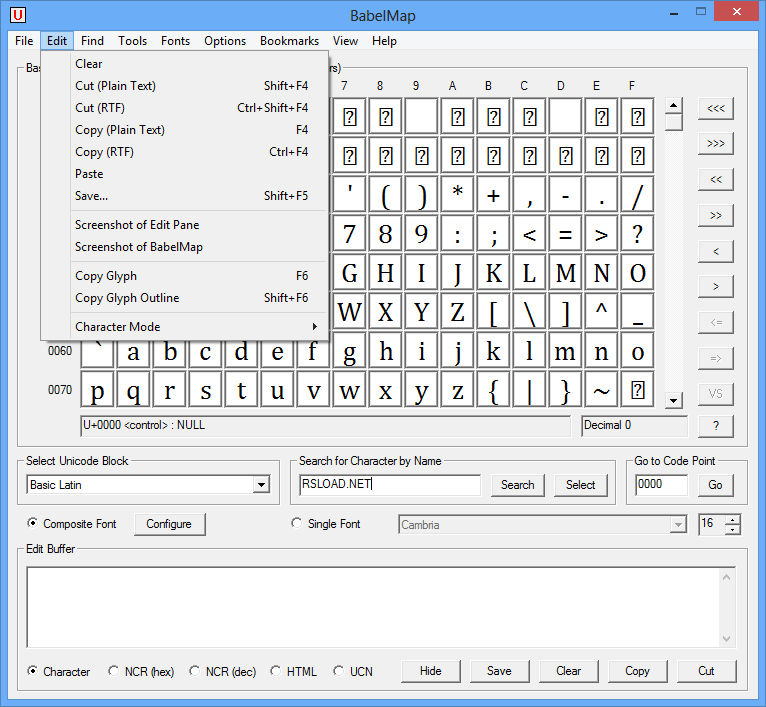Select the backslash glyph cell

pyautogui.click(x=530, y=312)
